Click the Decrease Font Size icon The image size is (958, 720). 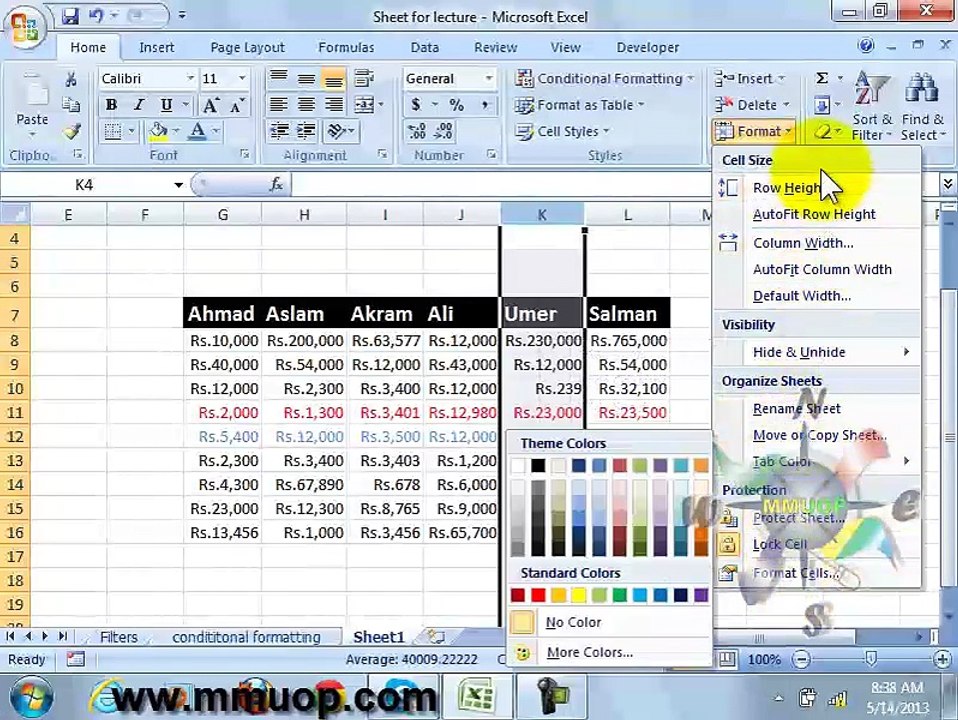pyautogui.click(x=237, y=105)
